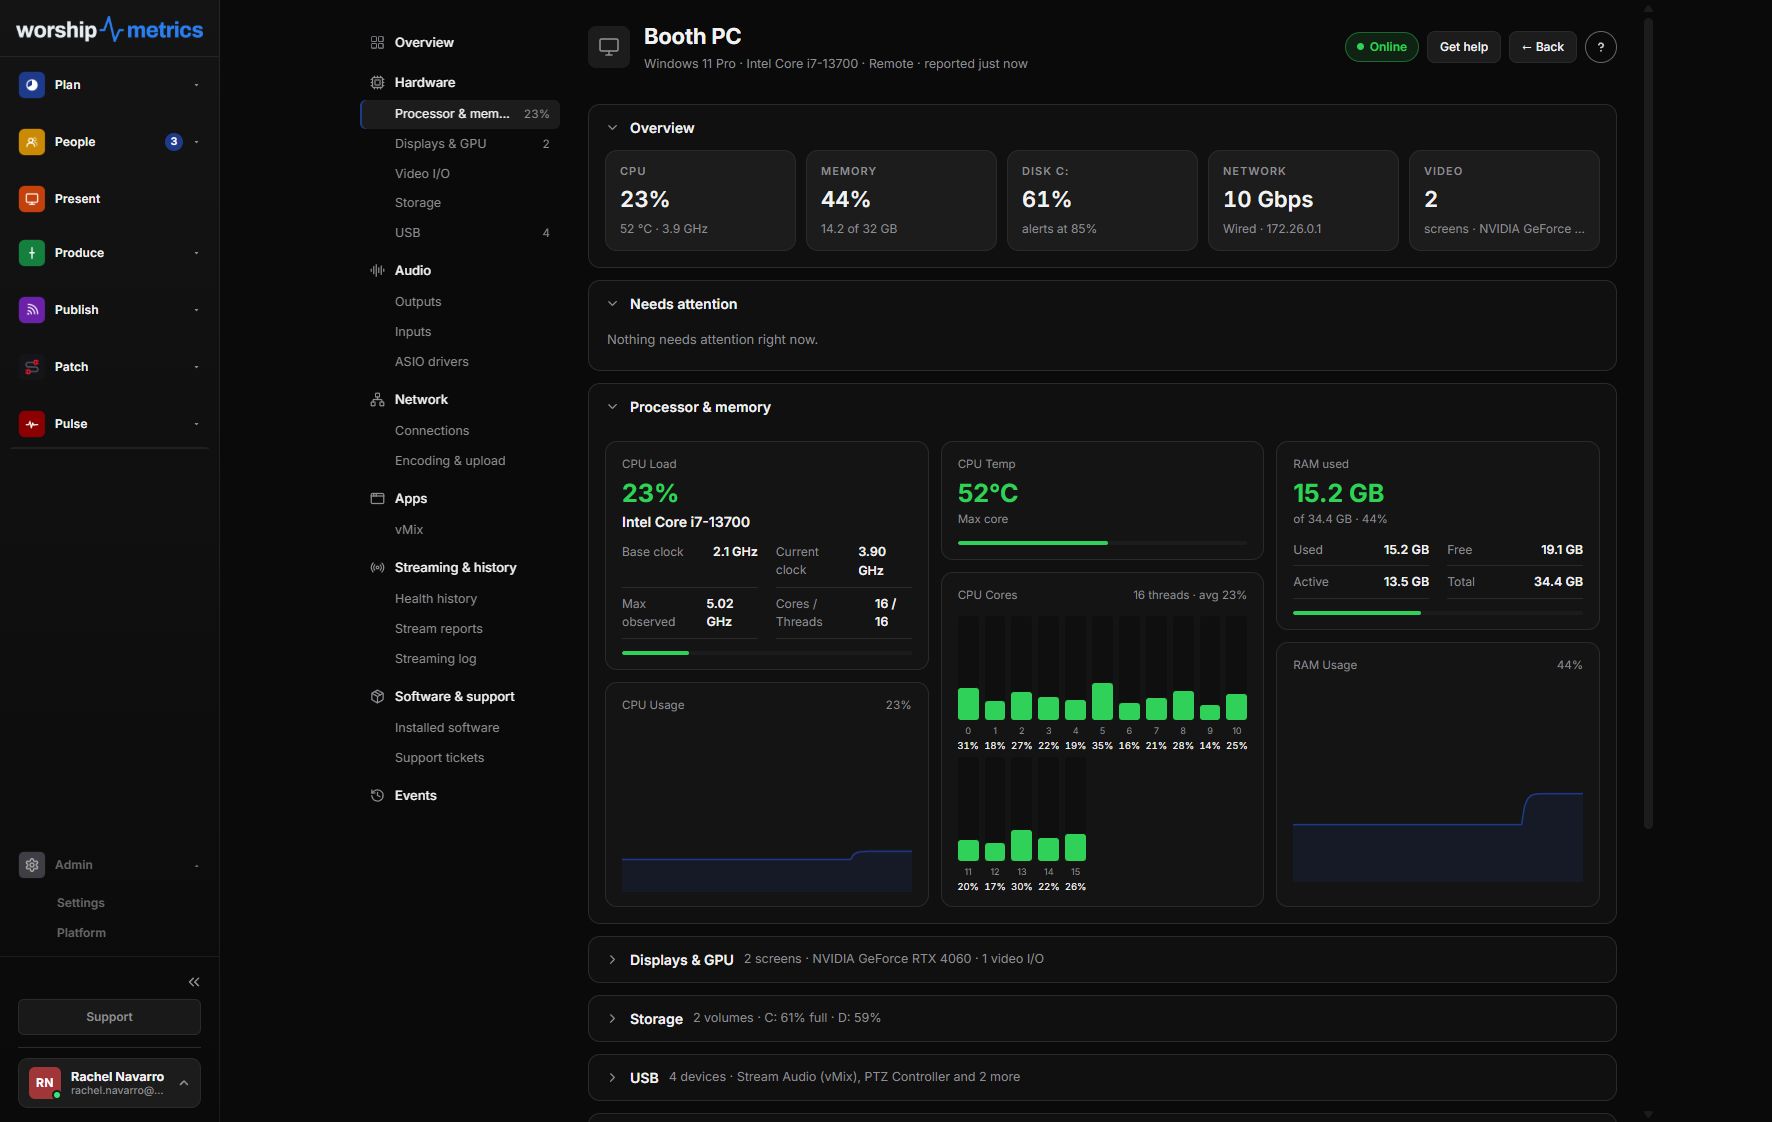Open Rachel Navarro account menu
Viewport: 1772px width, 1122px height.
109,1083
